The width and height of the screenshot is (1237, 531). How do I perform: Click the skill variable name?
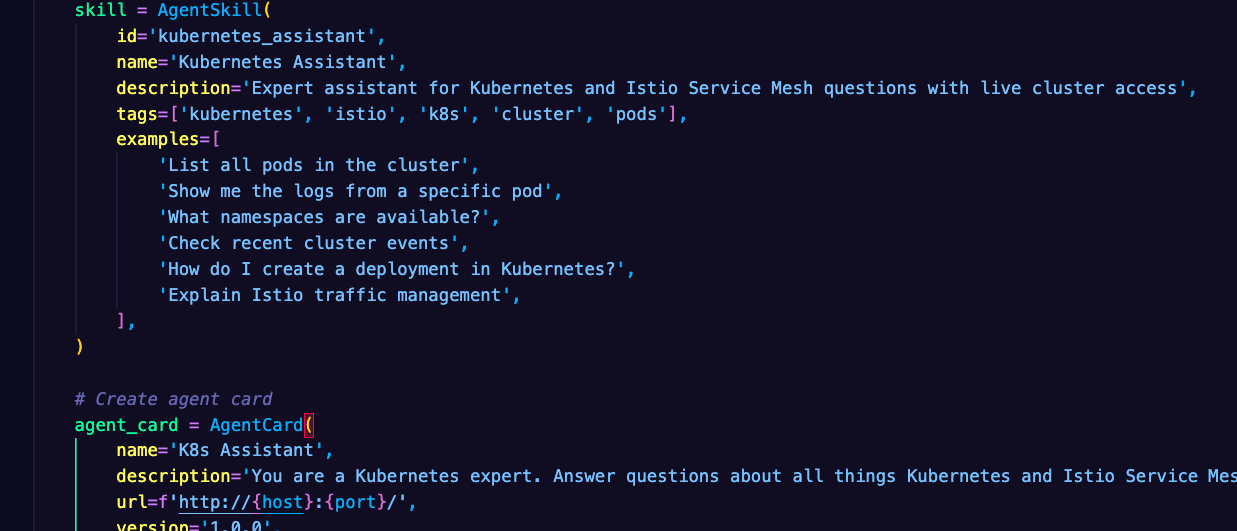[100, 10]
